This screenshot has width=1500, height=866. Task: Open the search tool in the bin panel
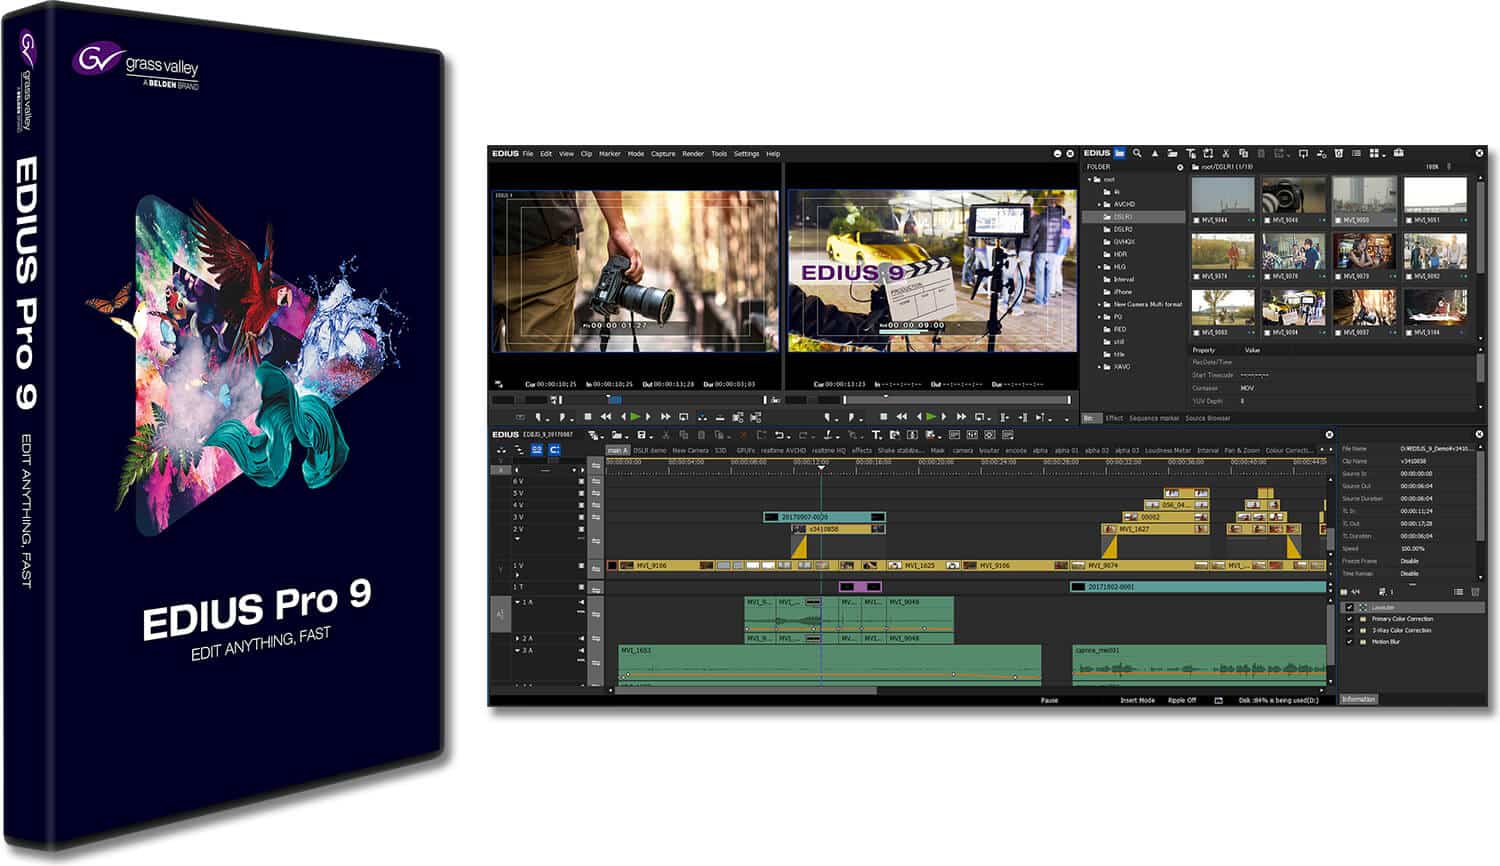[1138, 154]
